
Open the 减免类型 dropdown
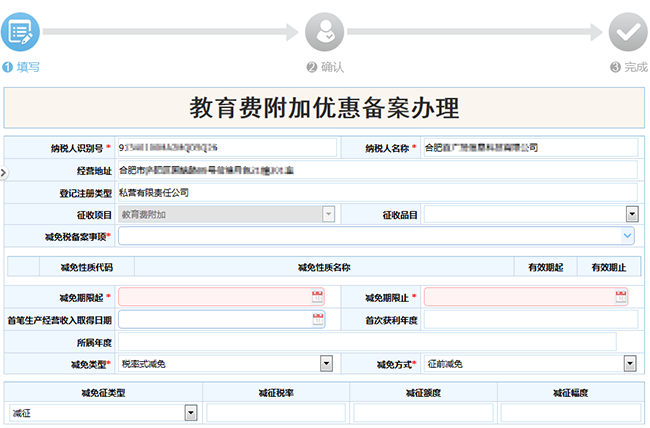(x=325, y=364)
